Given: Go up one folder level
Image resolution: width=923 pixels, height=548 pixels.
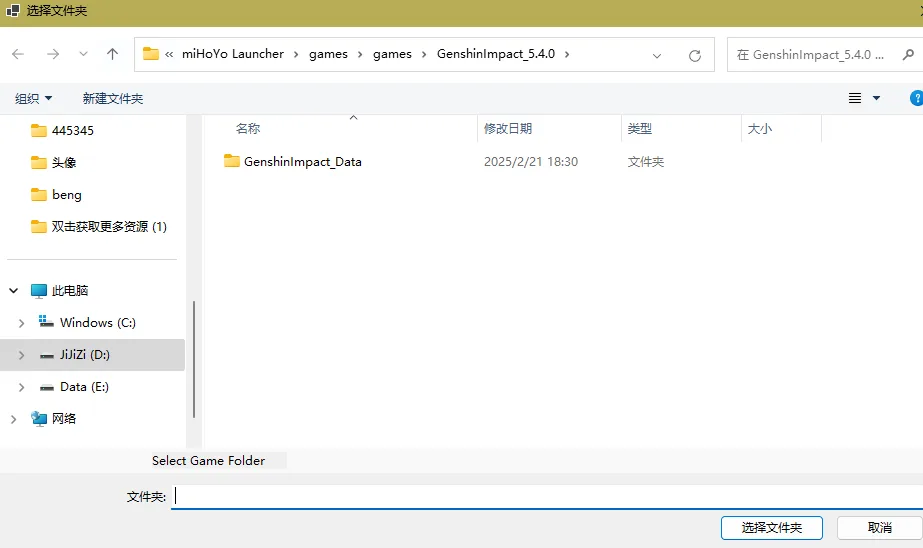Looking at the screenshot, I should 112,54.
